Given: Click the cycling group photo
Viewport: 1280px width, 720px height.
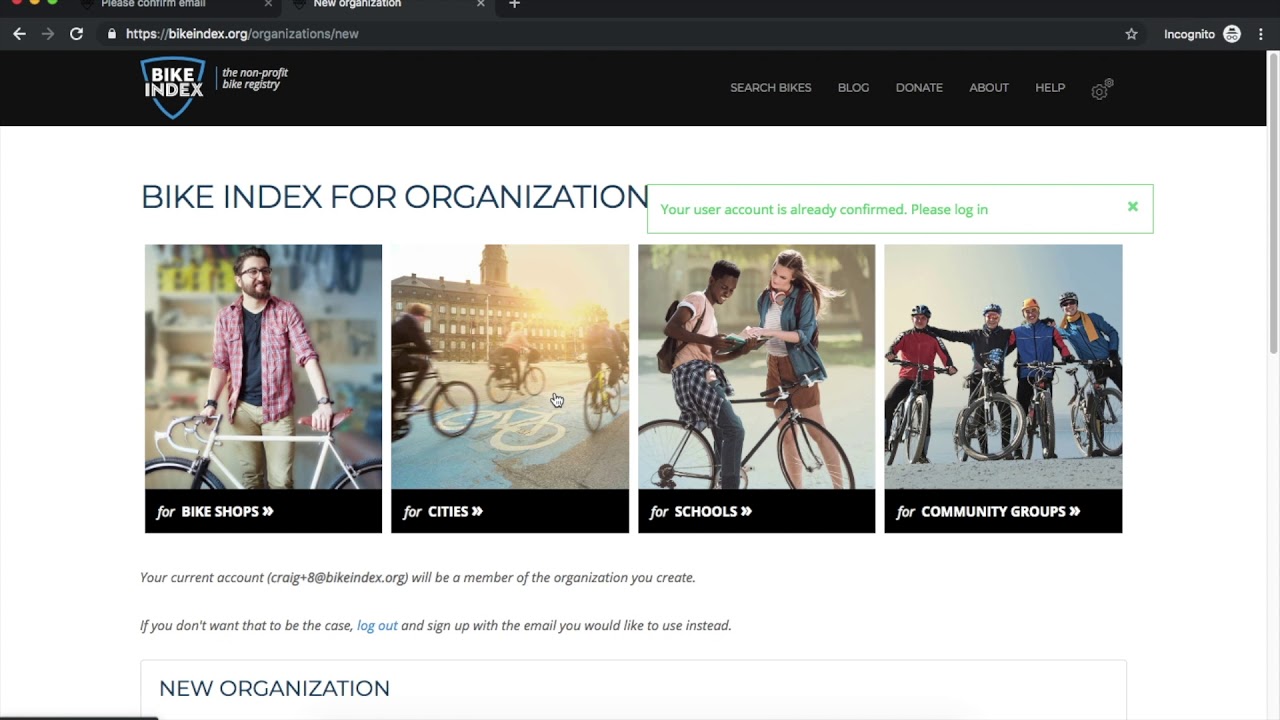Looking at the screenshot, I should (x=1003, y=367).
